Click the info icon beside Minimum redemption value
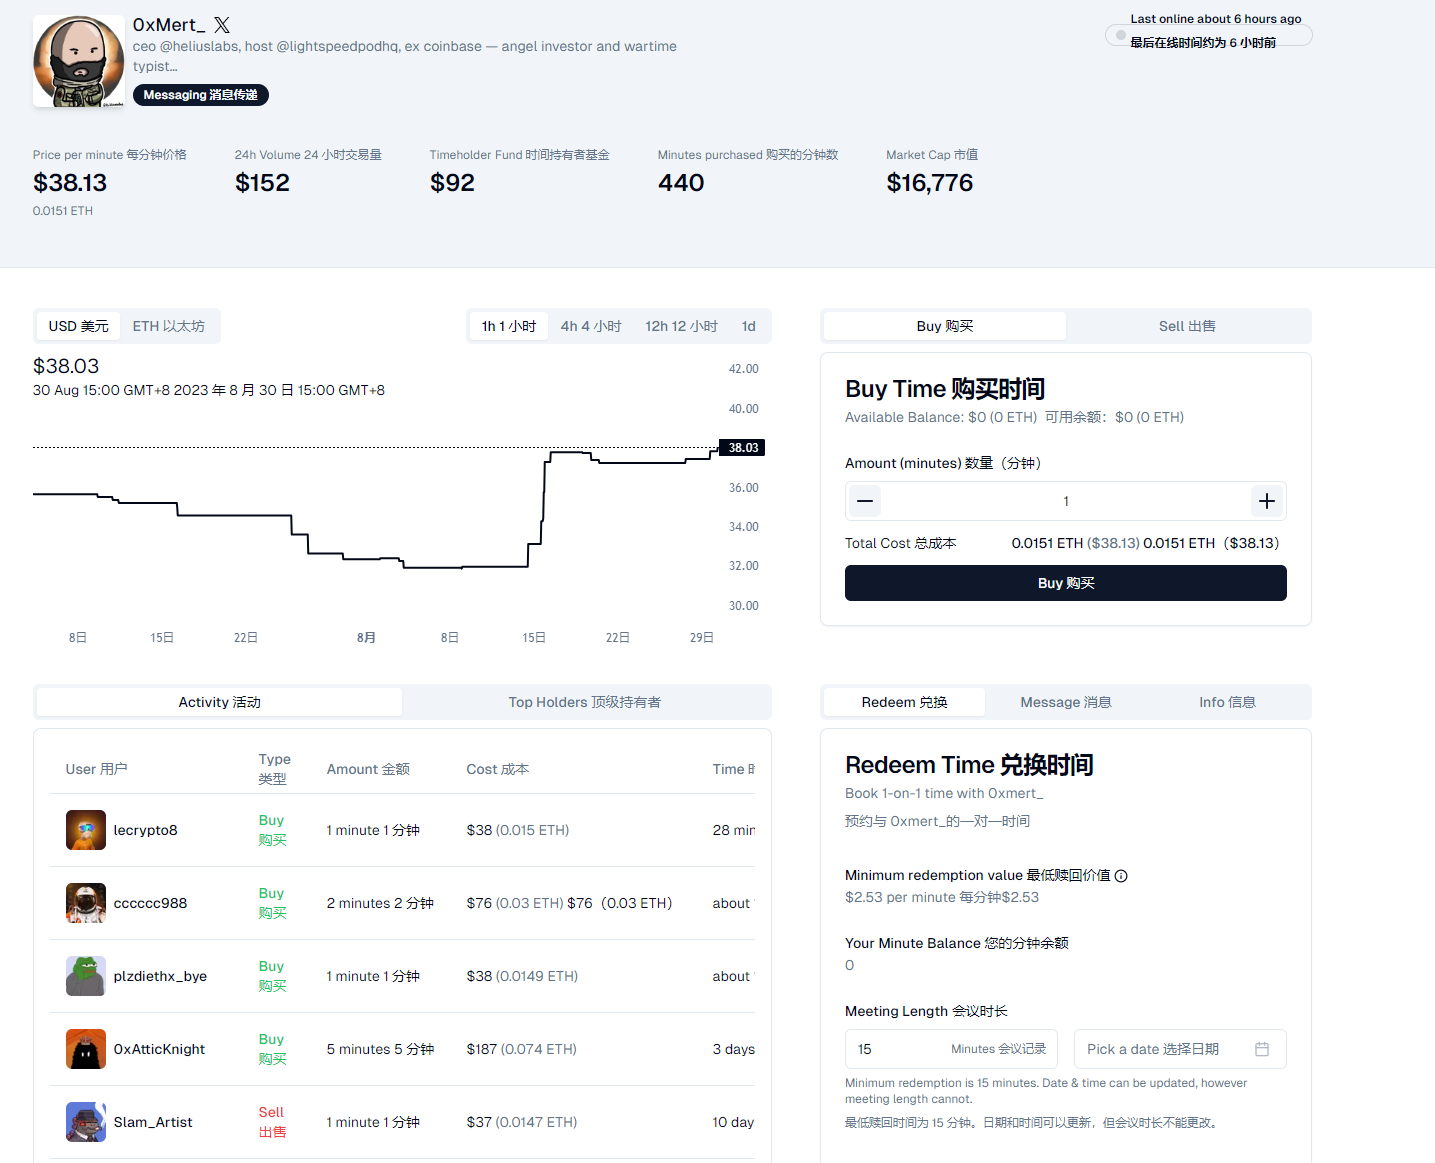This screenshot has height=1163, width=1435. (1121, 876)
